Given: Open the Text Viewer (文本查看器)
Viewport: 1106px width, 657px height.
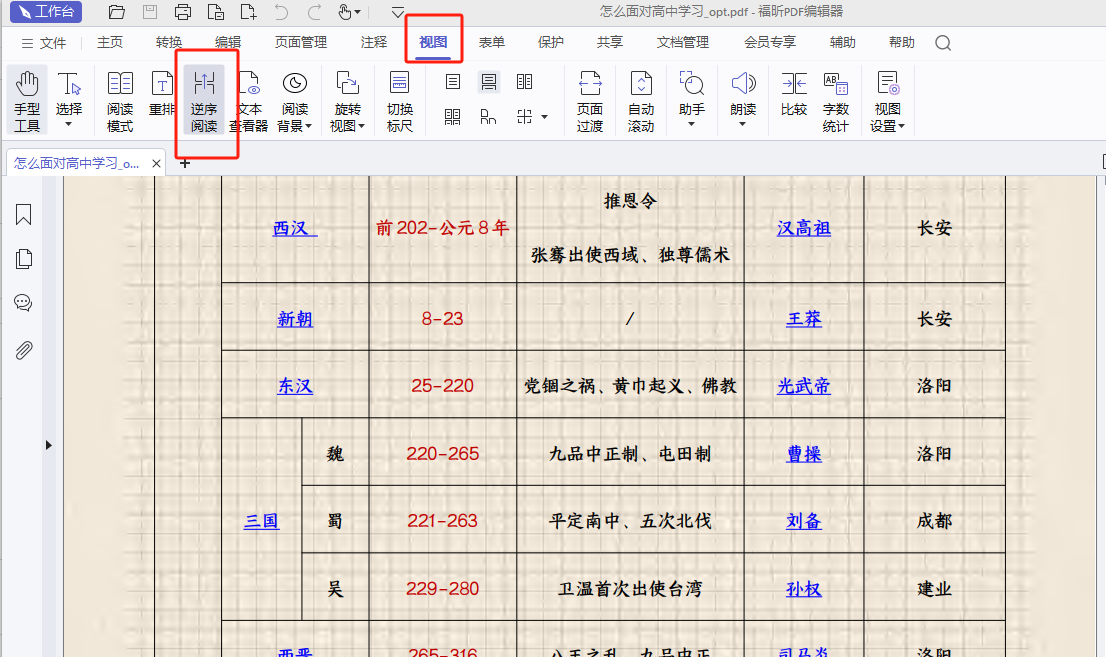Looking at the screenshot, I should tap(248, 100).
